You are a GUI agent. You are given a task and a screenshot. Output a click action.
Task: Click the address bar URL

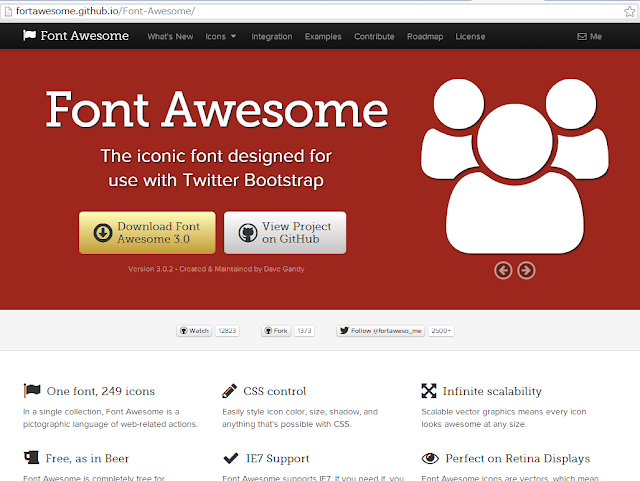pyautogui.click(x=105, y=11)
